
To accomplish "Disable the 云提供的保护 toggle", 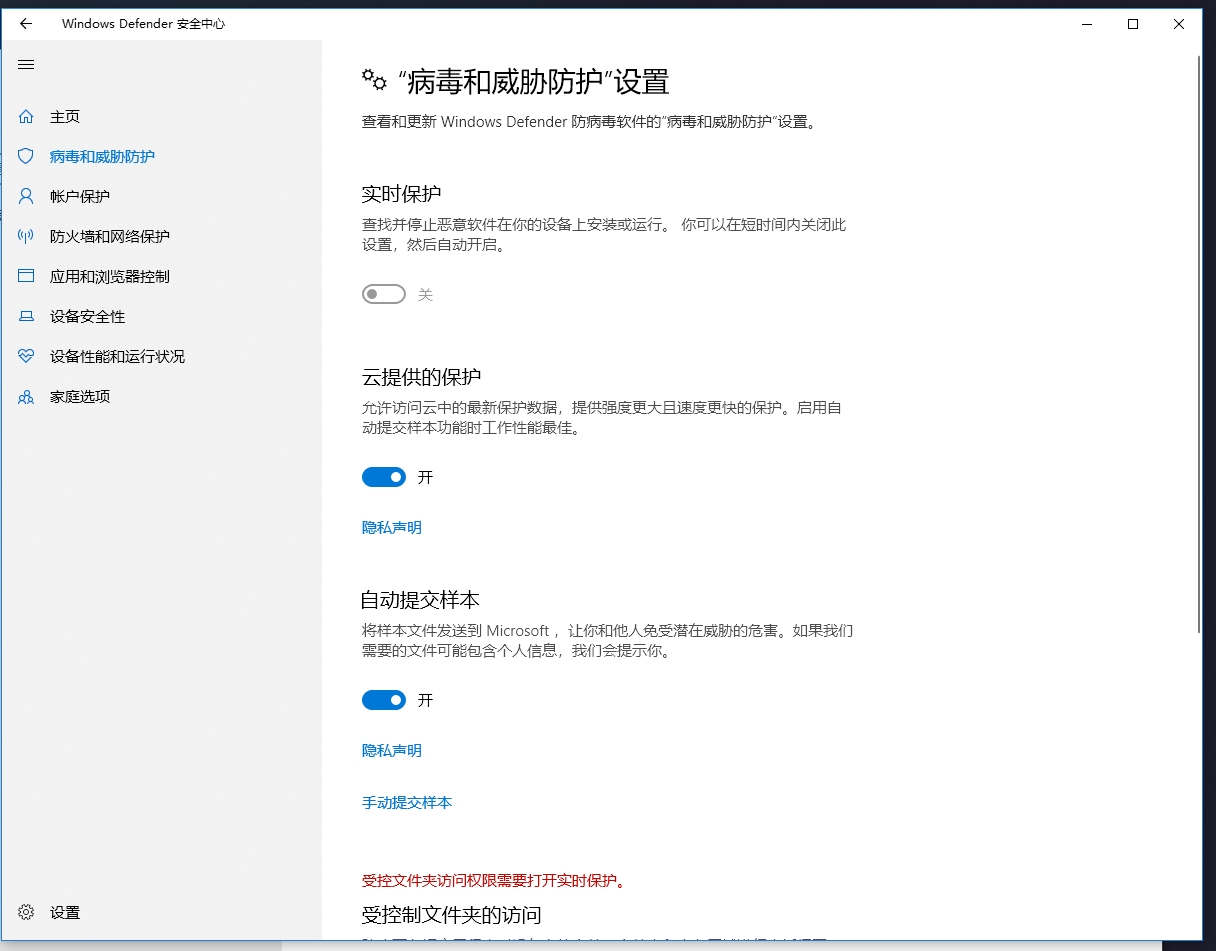I will pyautogui.click(x=384, y=477).
